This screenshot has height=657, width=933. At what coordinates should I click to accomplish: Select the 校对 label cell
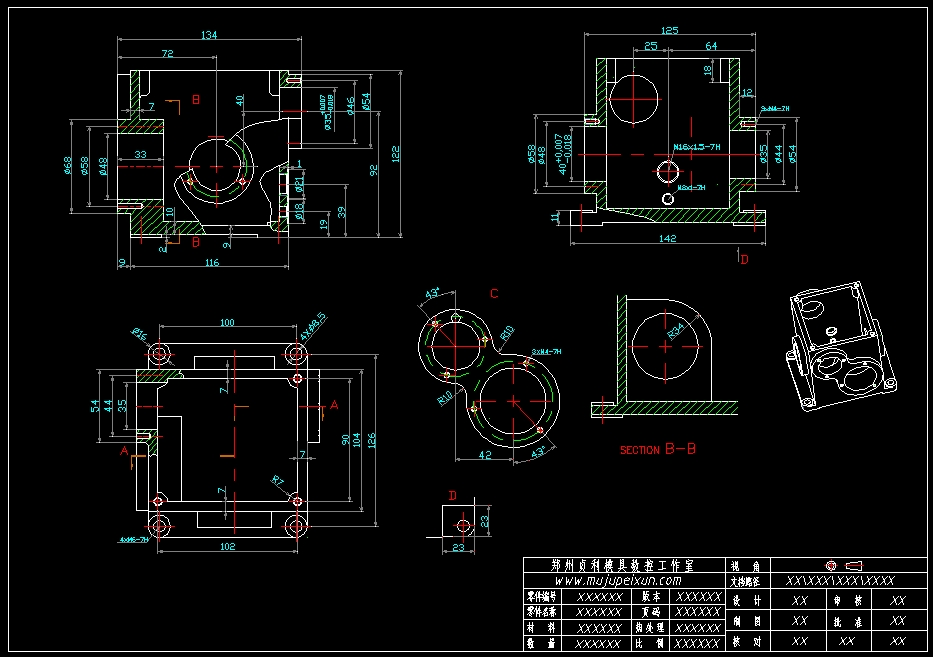[747, 641]
